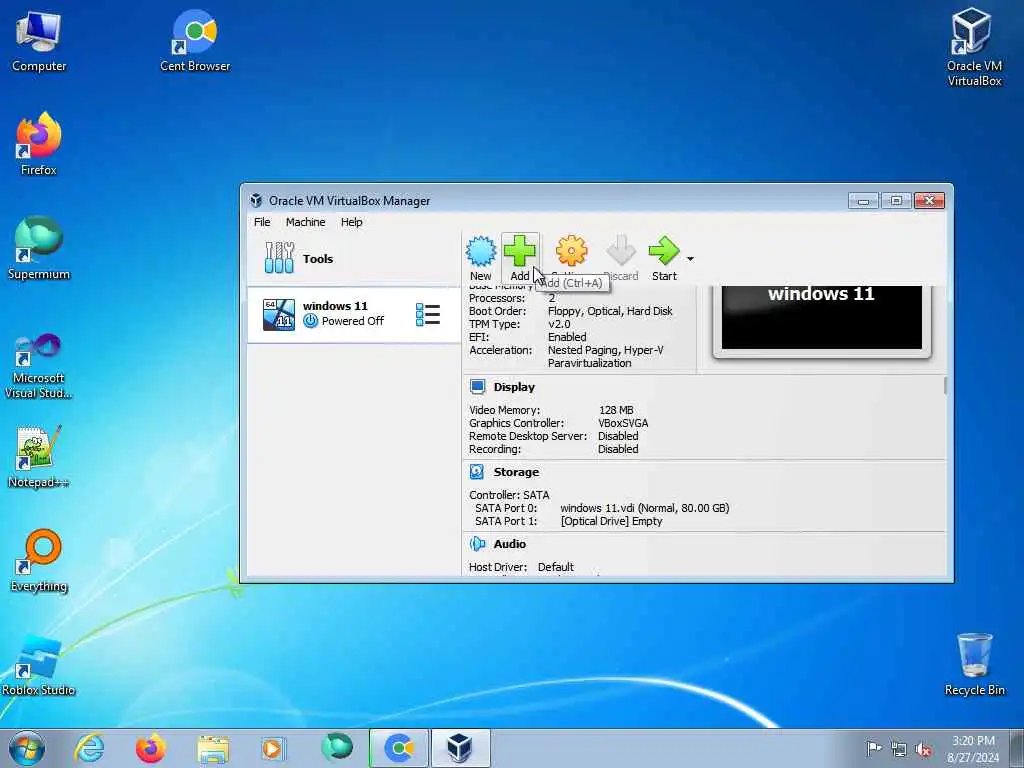Open the orange gear Settings icon
This screenshot has height=768, width=1024.
(571, 251)
